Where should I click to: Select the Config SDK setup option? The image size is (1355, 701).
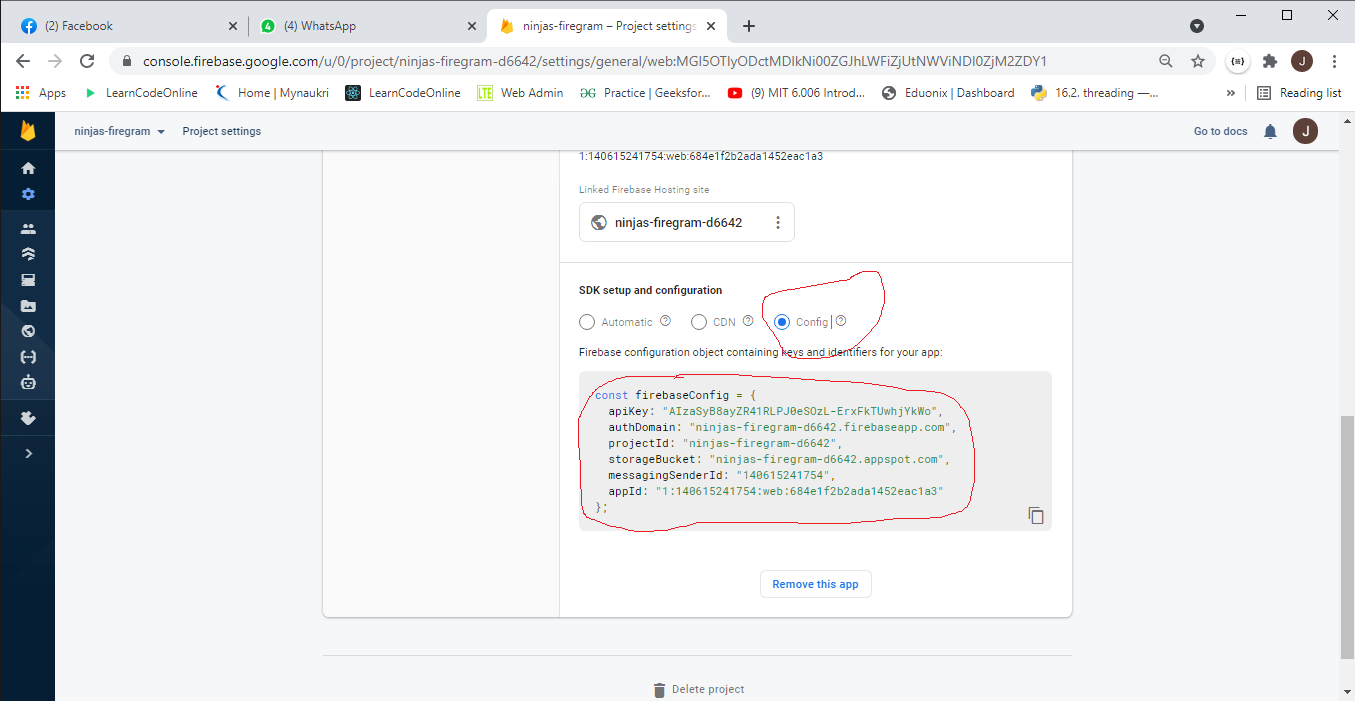click(x=782, y=322)
